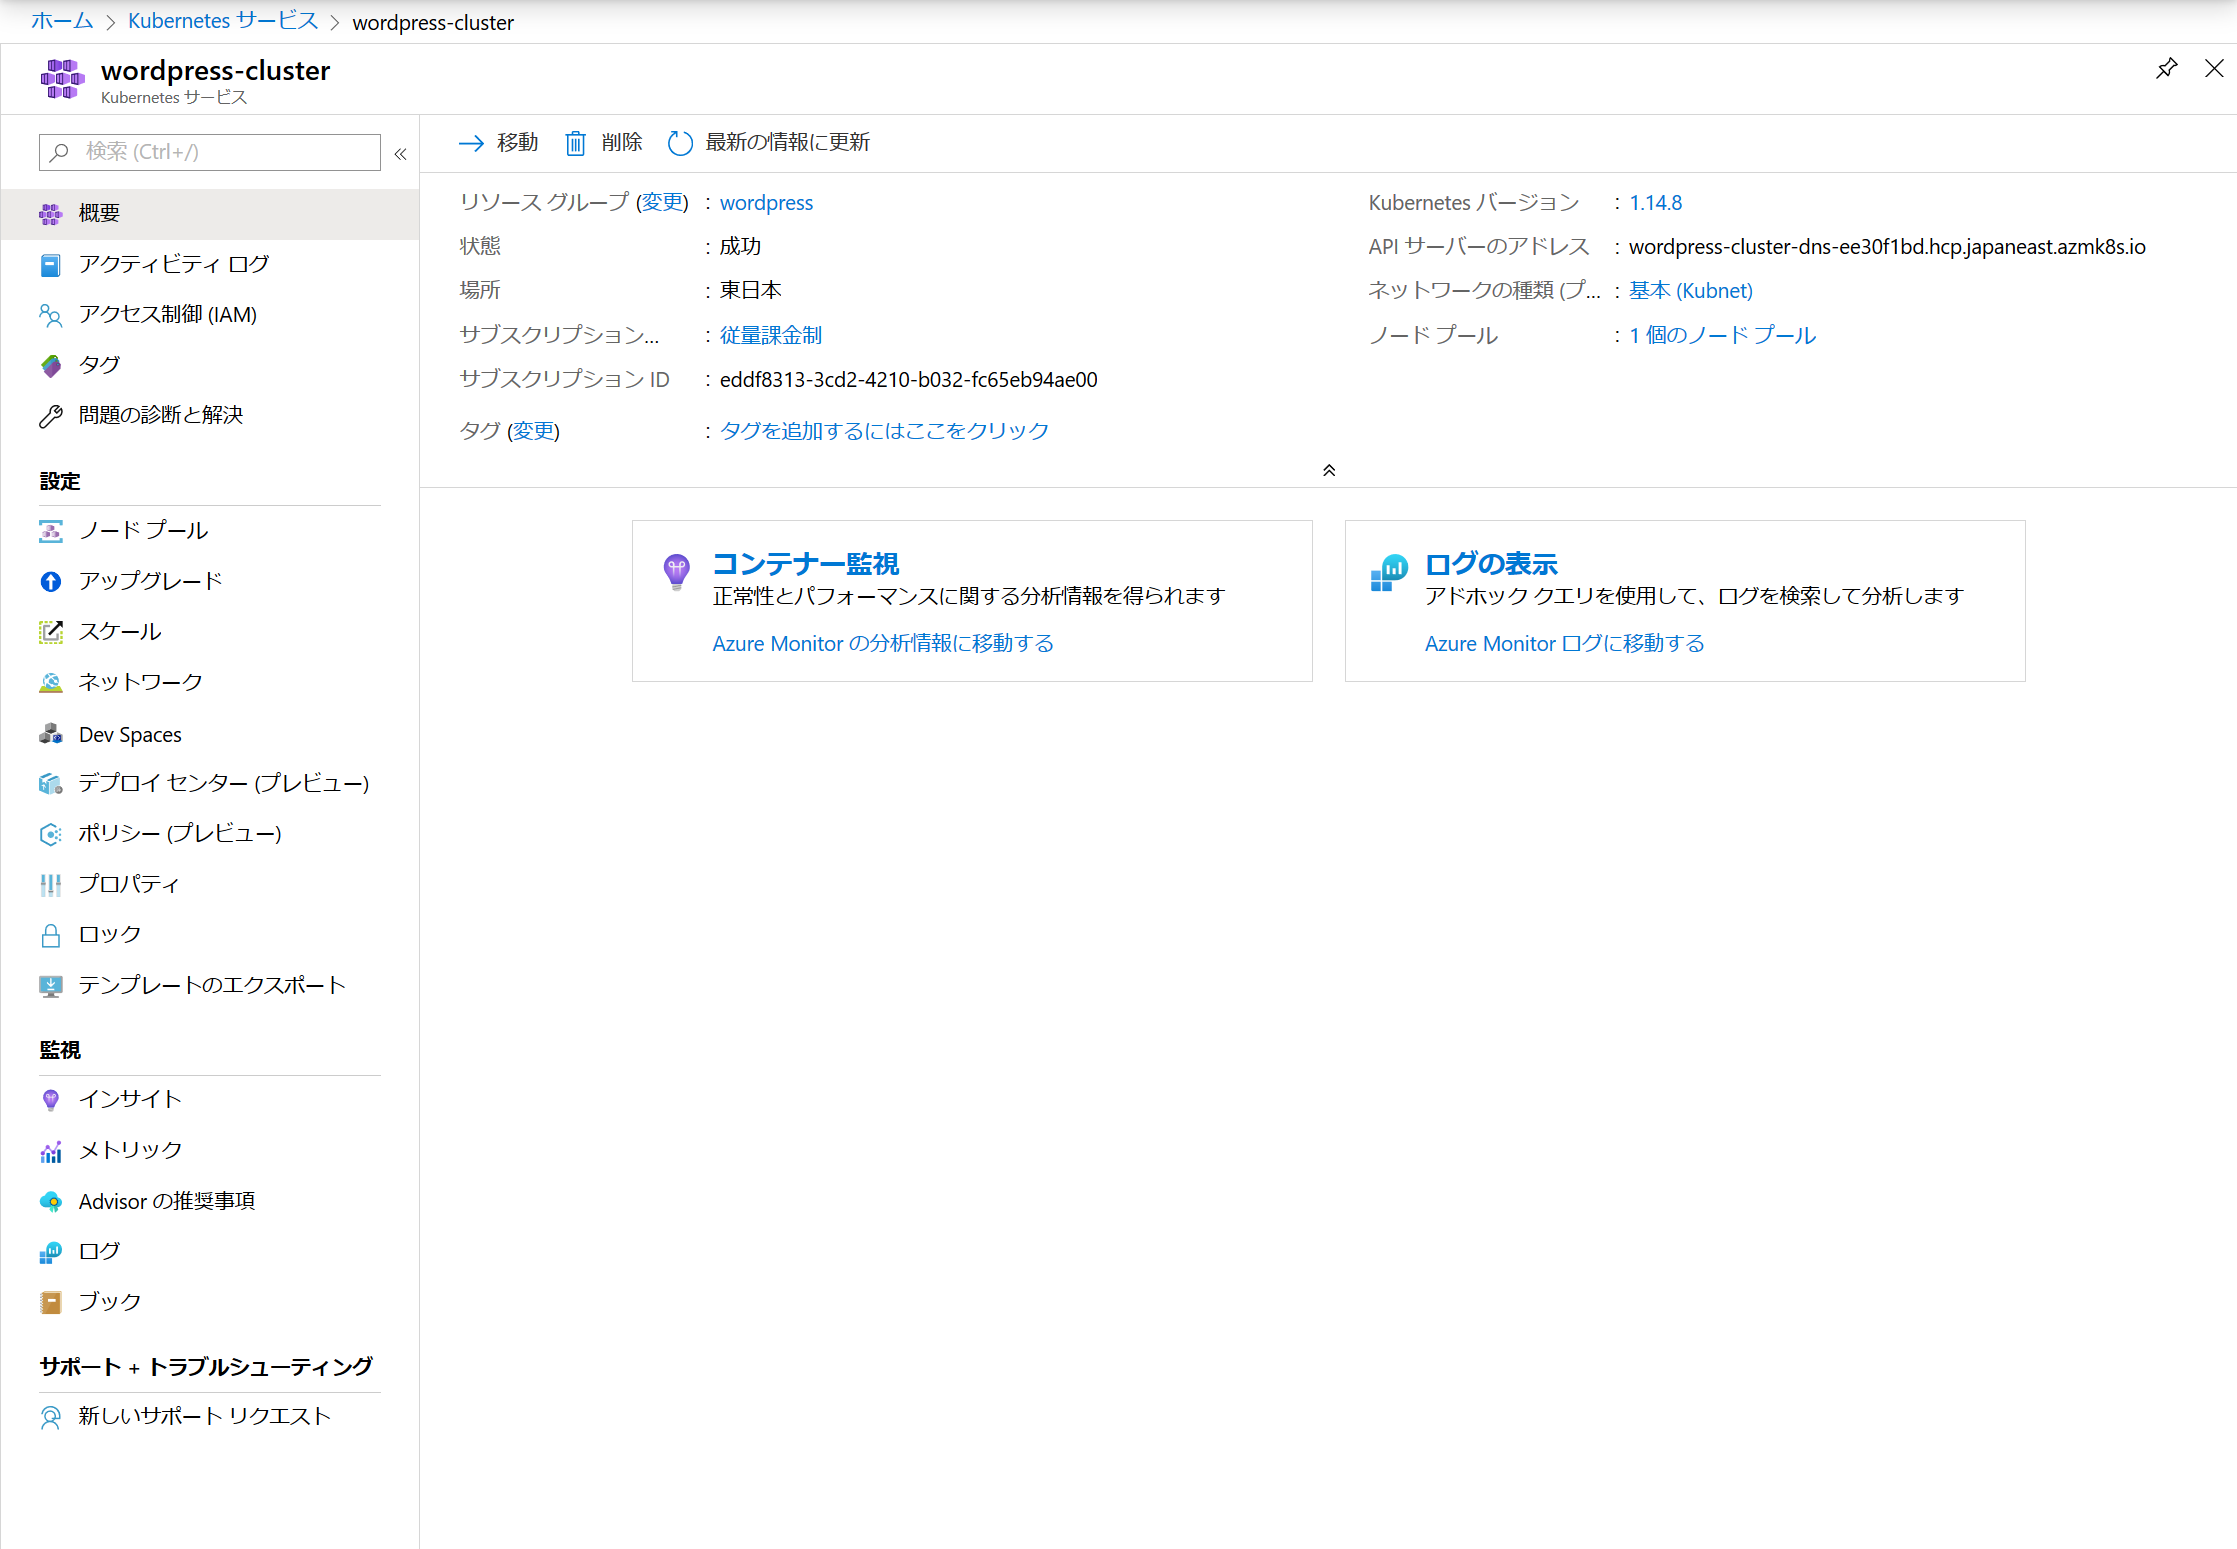Open Kubernetes version 1.14.8 link

pyautogui.click(x=1655, y=202)
